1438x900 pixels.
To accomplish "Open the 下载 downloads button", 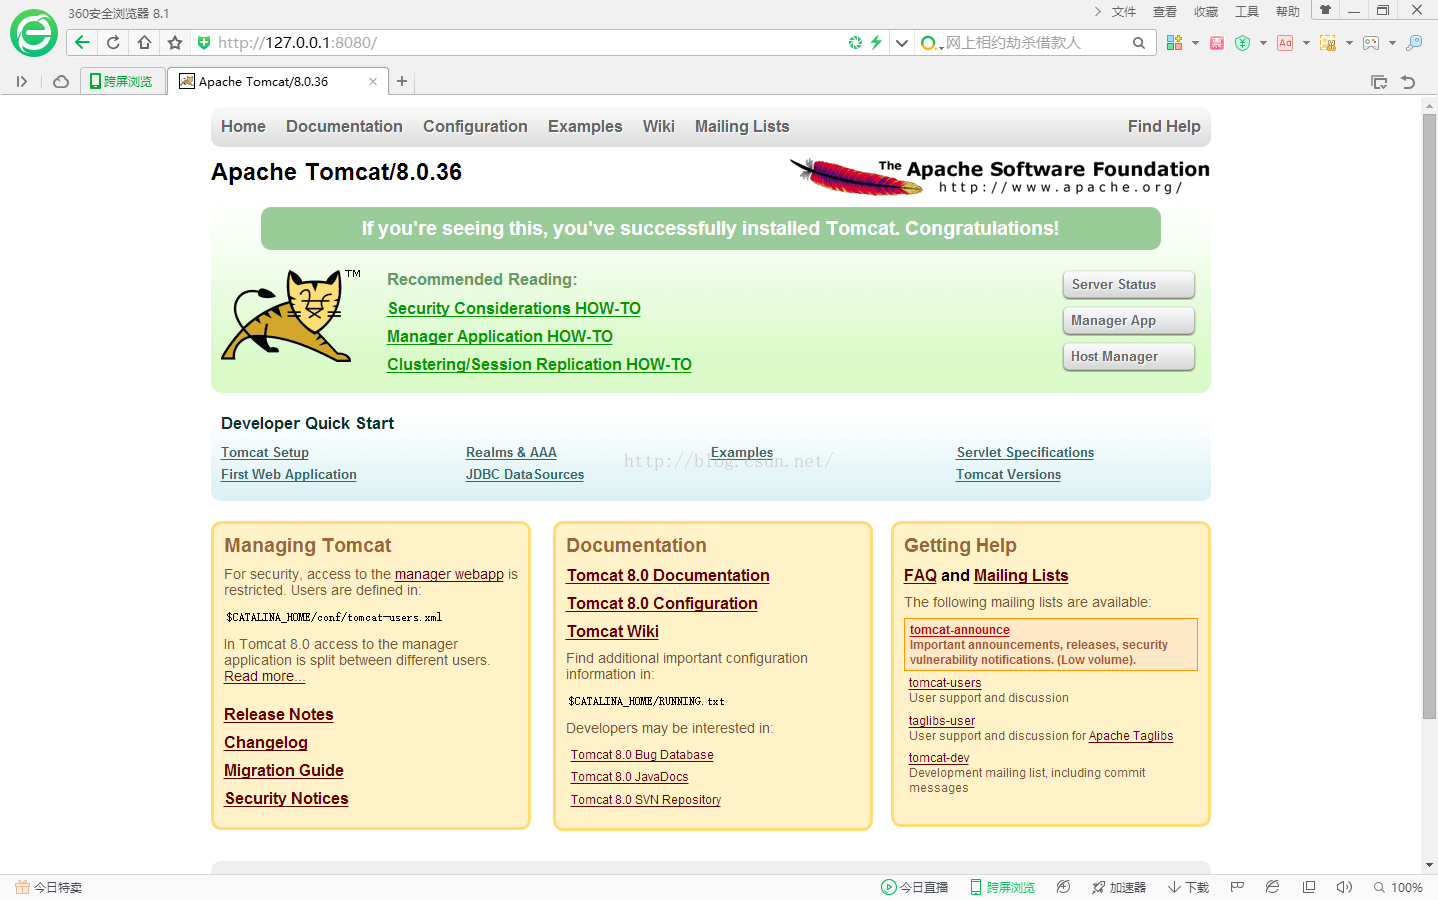I will [1188, 887].
